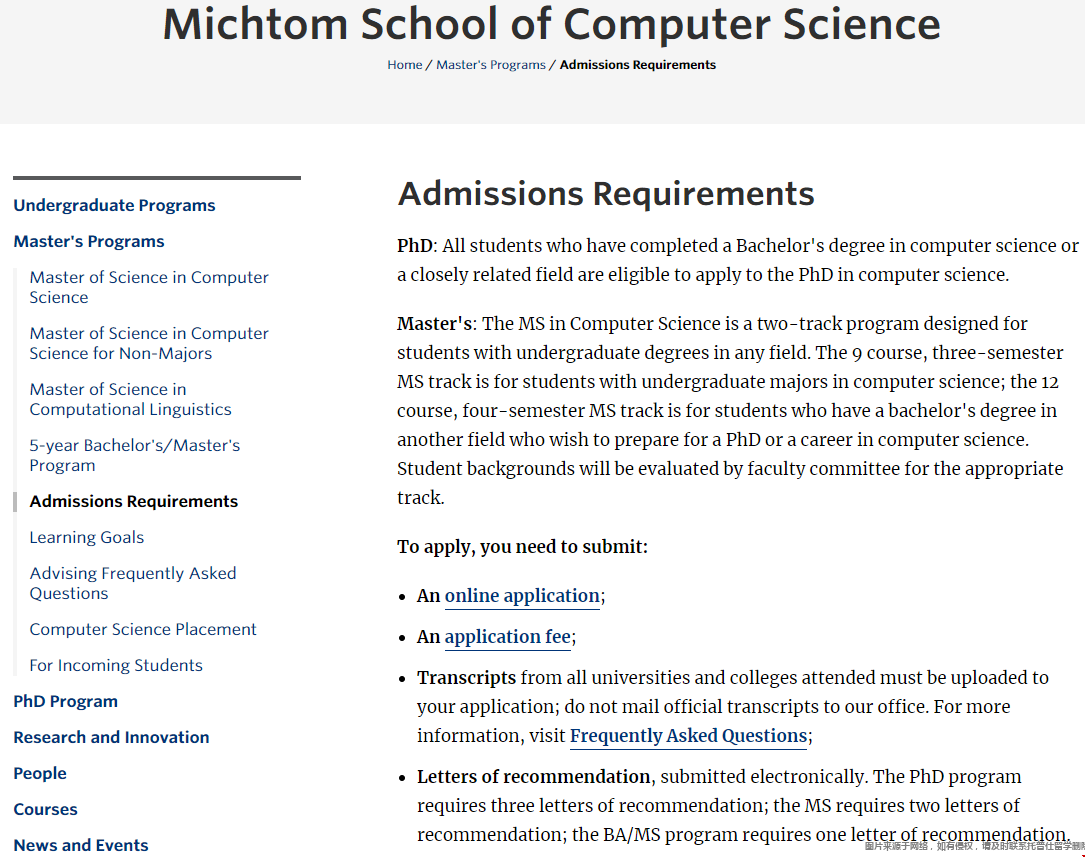Click 'To apply, you need to submit:' text
Image resolution: width=1085 pixels, height=857 pixels.
point(522,547)
